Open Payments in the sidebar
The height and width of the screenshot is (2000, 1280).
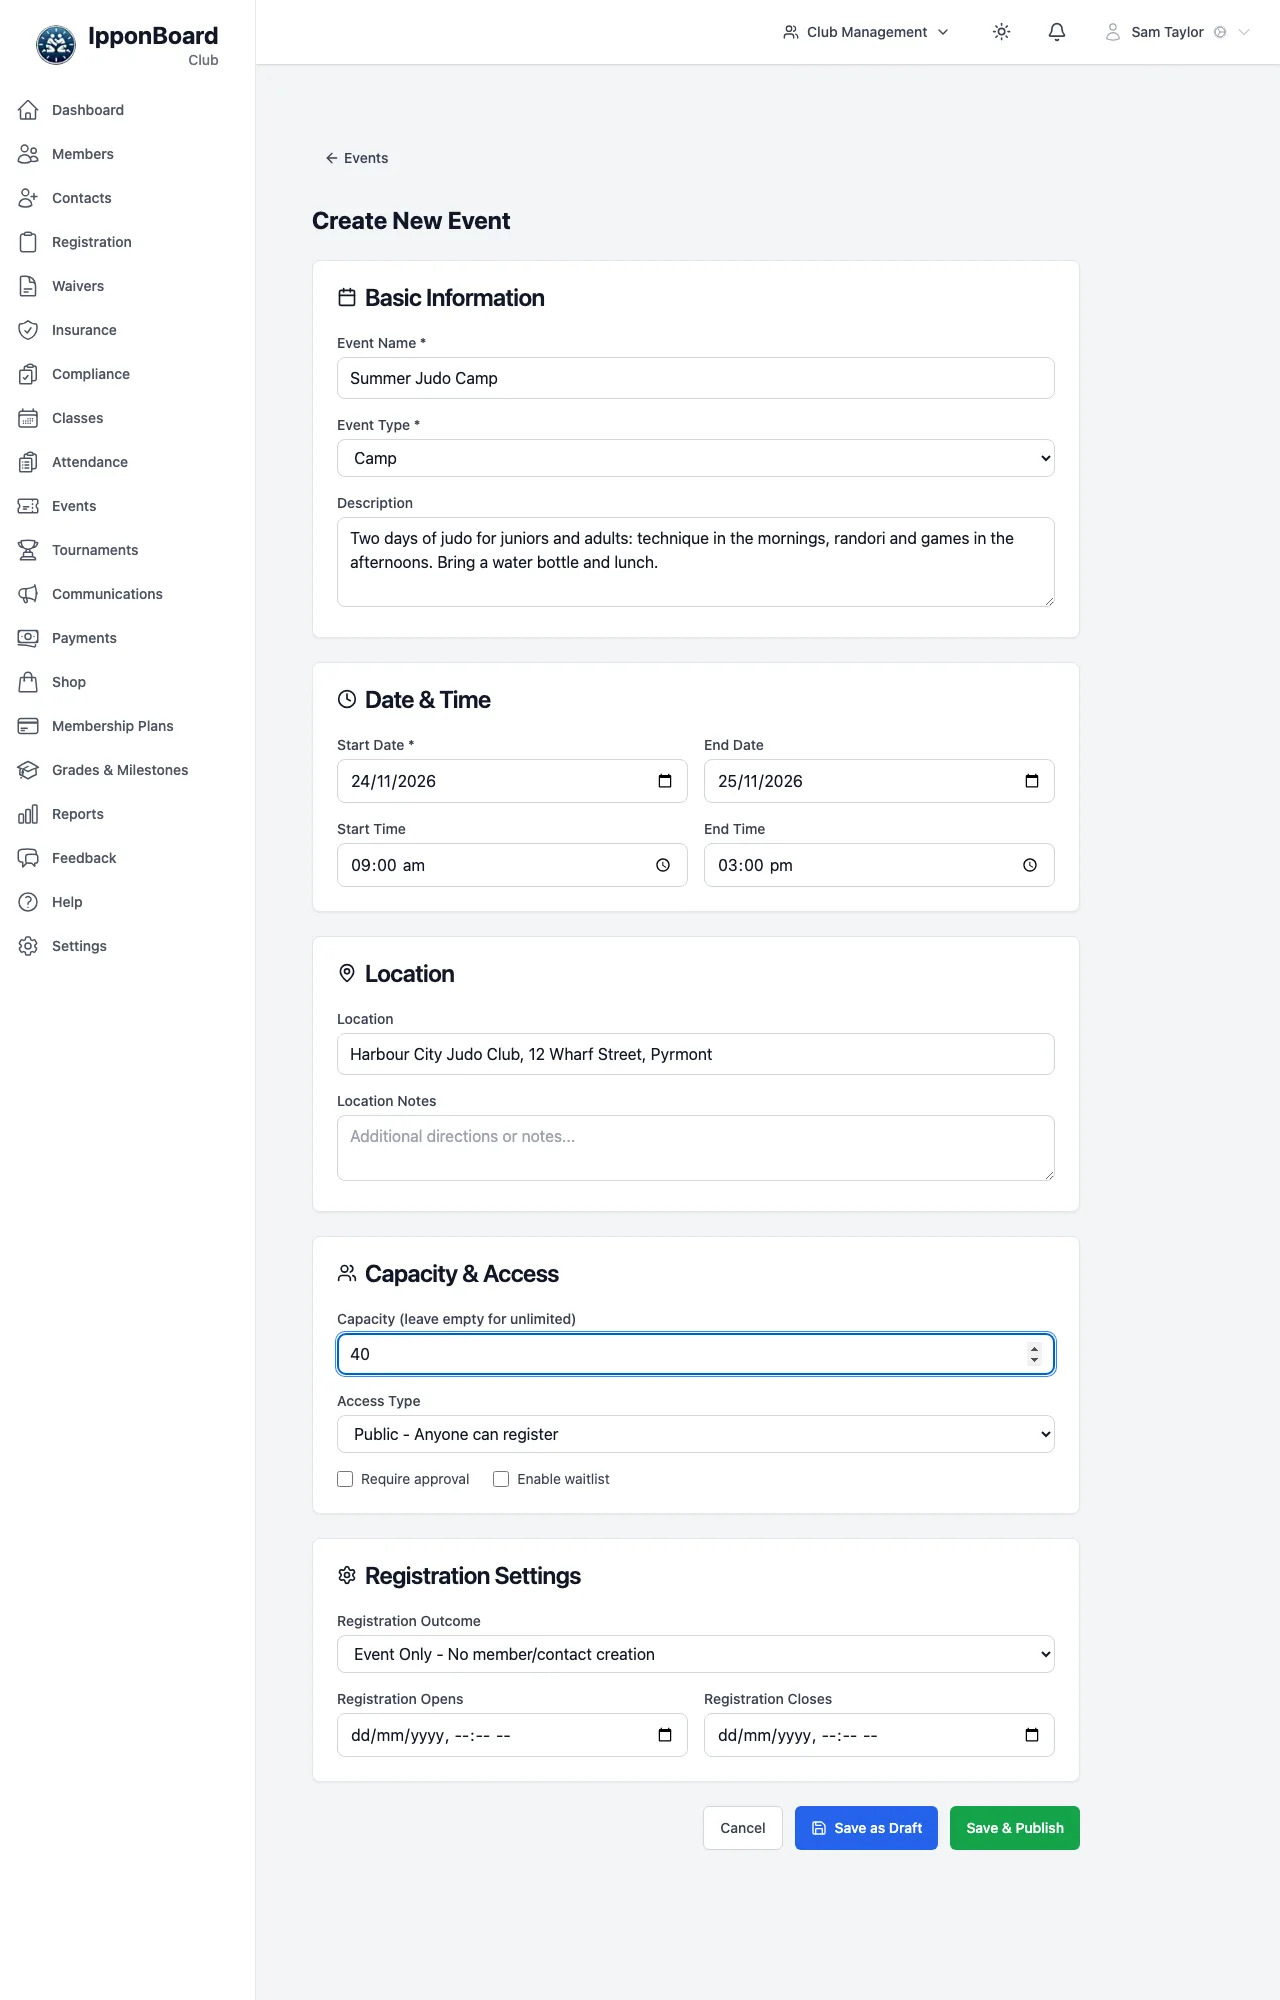[128, 638]
